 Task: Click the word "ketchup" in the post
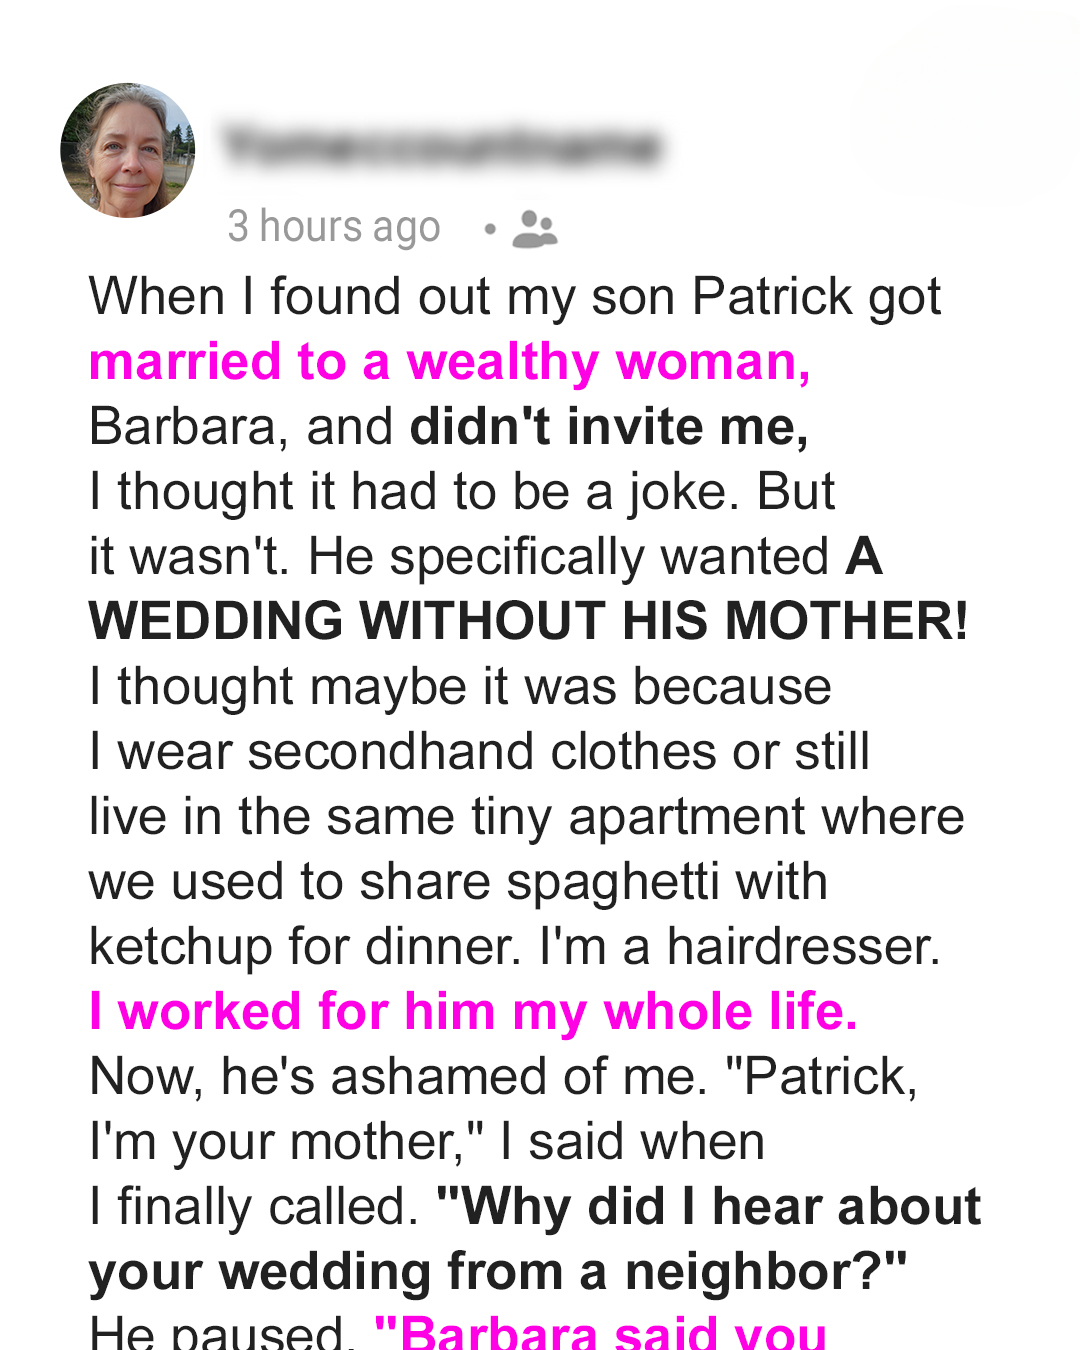point(181,947)
